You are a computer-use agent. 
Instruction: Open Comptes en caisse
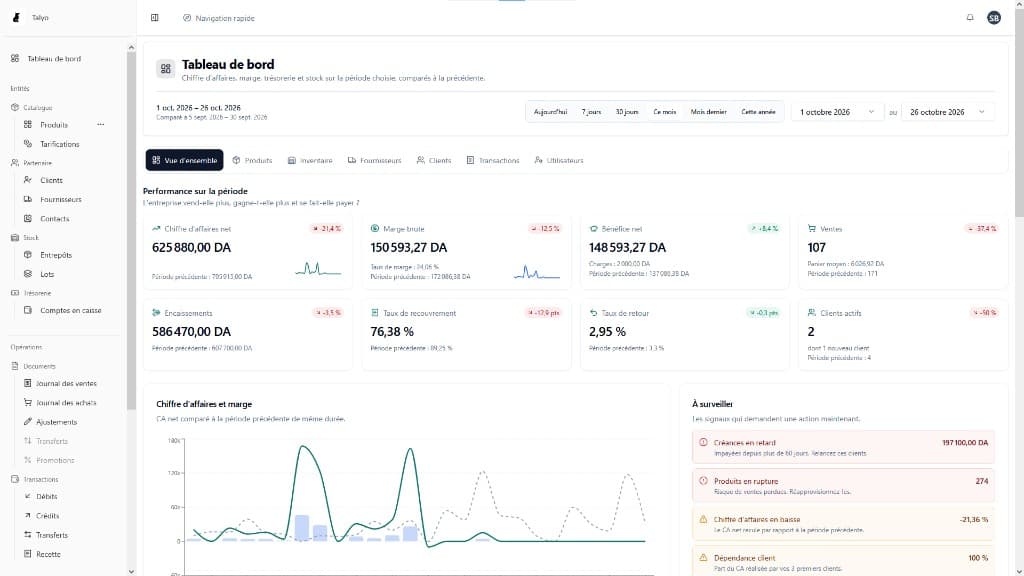coord(71,311)
